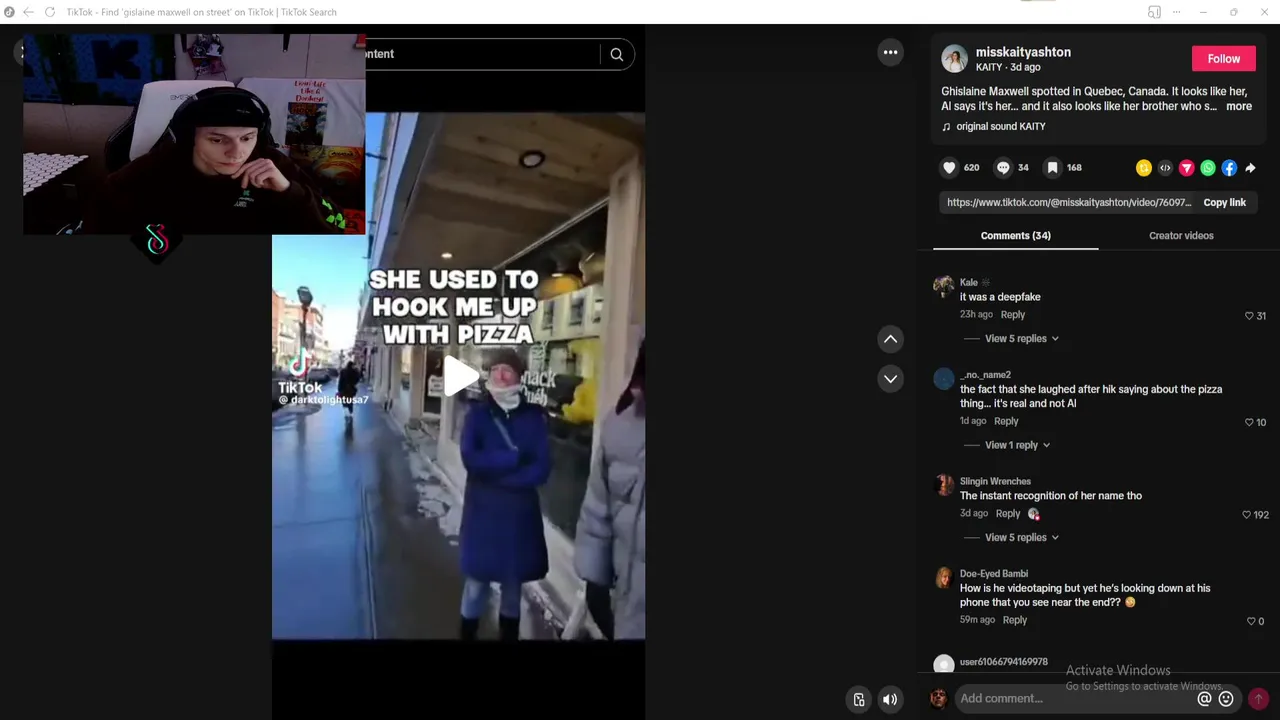Screen dimensions: 1280x720
Task: Post the comment with the red arrow
Action: click(1259, 698)
